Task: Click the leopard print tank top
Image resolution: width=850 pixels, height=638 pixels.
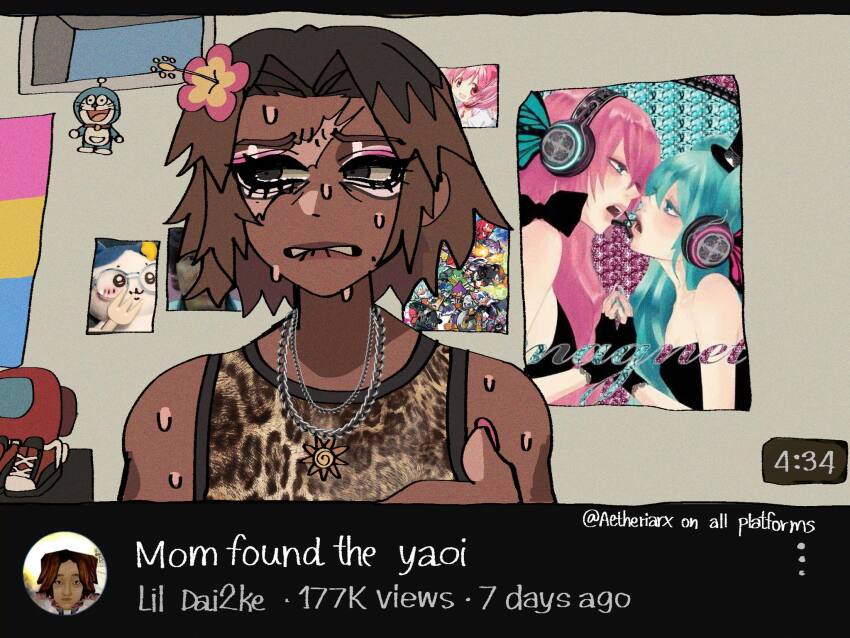Action: 331,423
